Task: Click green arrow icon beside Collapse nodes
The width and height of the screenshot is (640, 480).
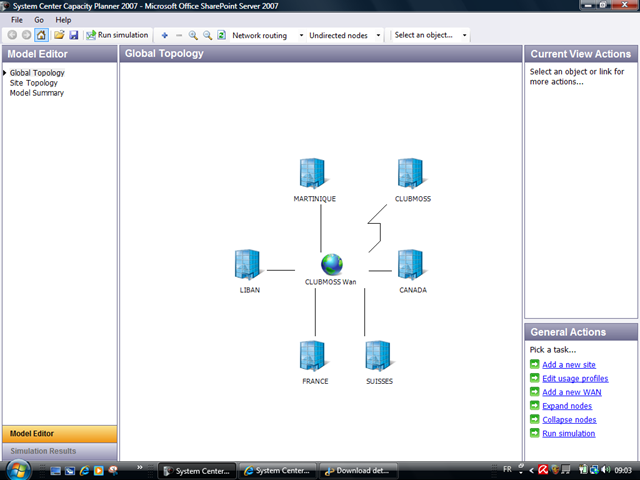Action: [535, 419]
